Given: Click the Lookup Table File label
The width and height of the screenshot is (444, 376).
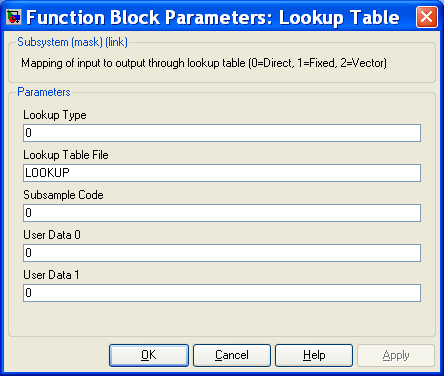Looking at the screenshot, I should [x=66, y=155].
